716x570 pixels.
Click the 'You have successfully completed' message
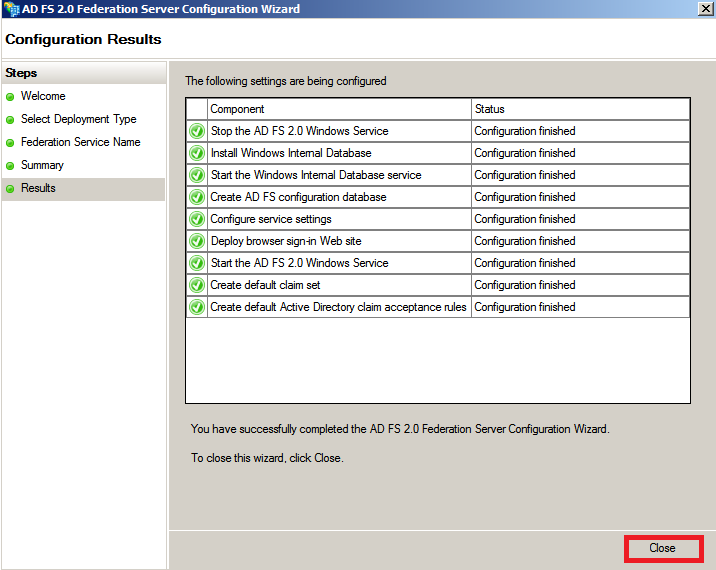point(400,429)
